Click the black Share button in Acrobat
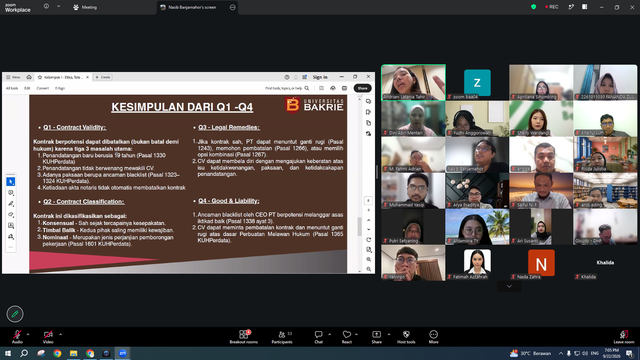Screen dimensions: 640x360 pyautogui.click(x=362, y=88)
